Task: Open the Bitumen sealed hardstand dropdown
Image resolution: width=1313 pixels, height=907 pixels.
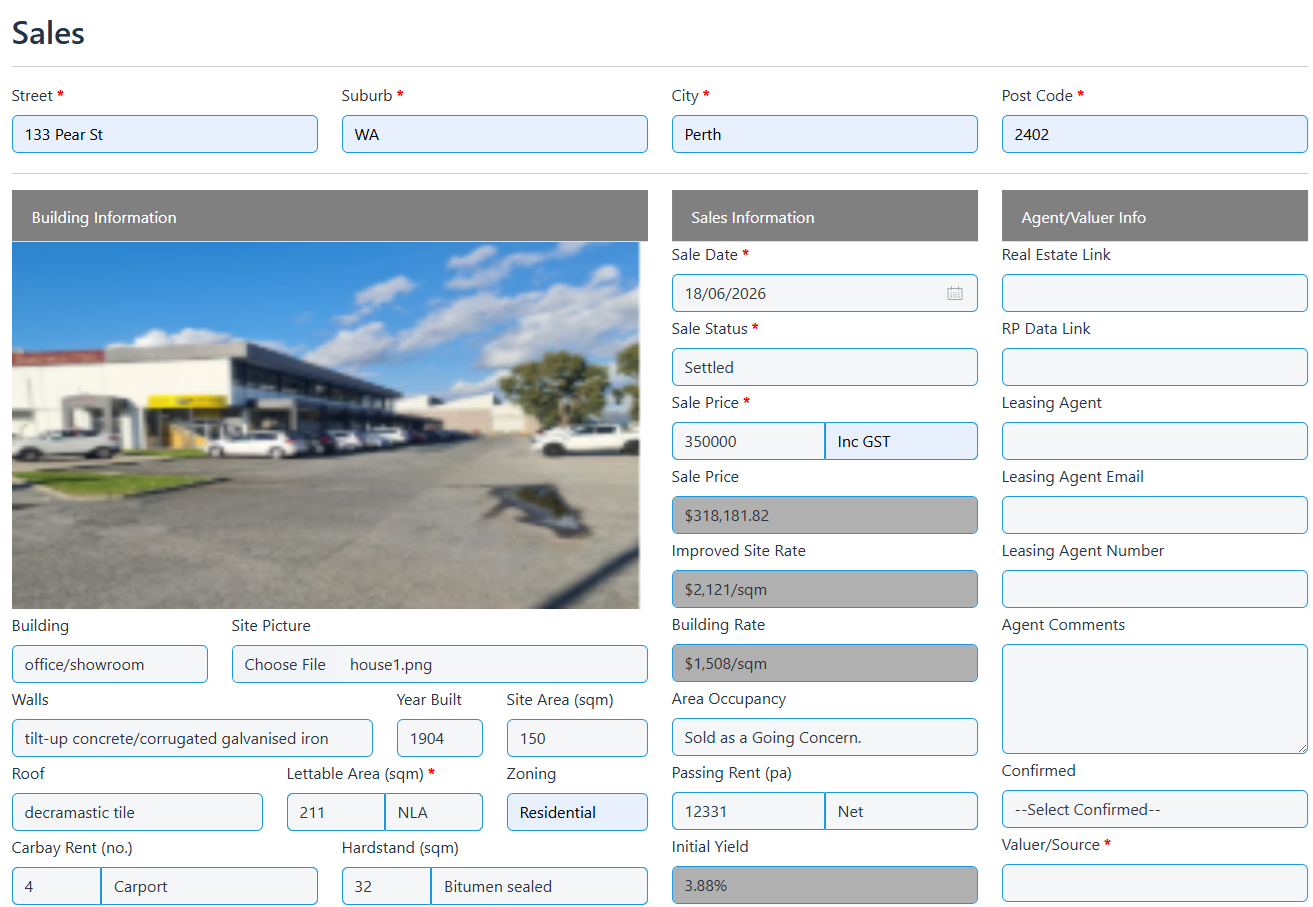Action: 539,886
